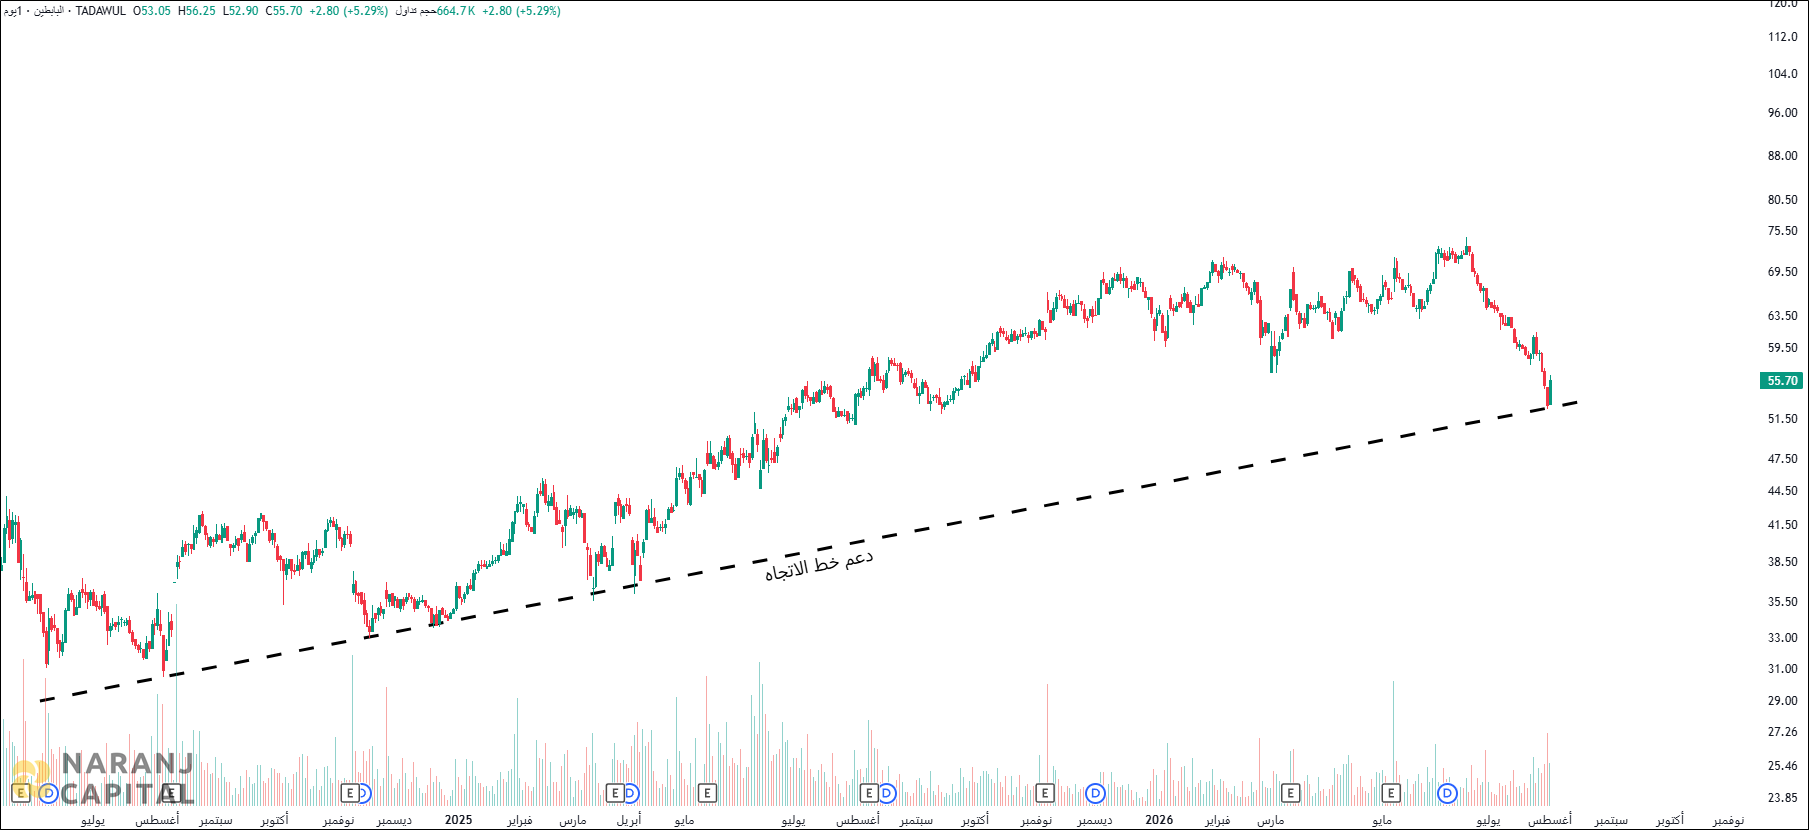Click the earnings E marker above نوفمبر 2025
This screenshot has height=830, width=1809.
(1045, 793)
